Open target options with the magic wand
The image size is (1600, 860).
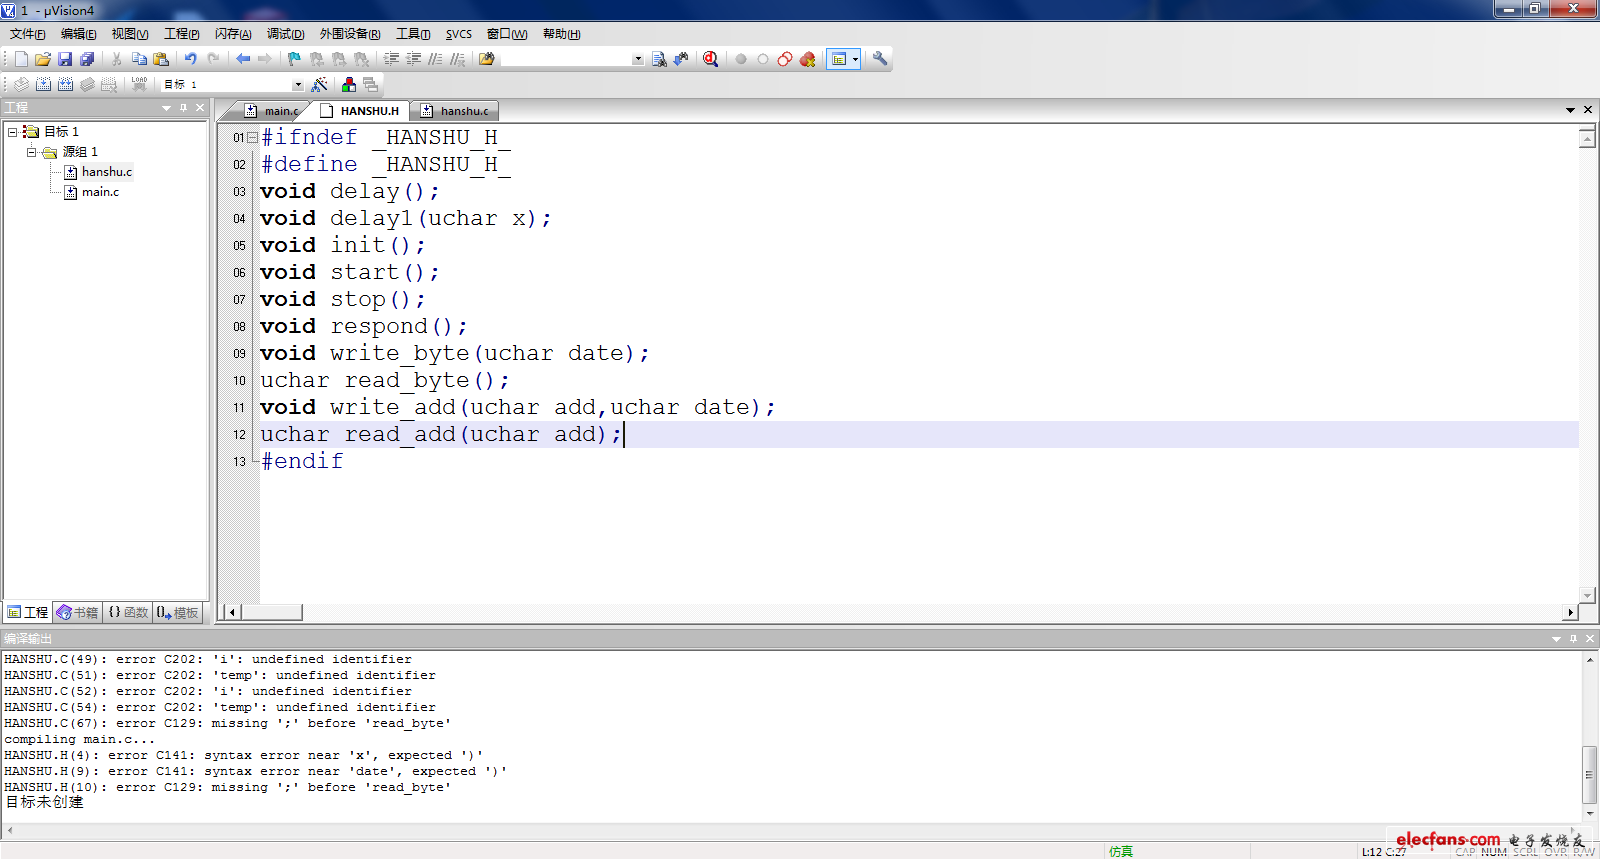click(x=320, y=85)
